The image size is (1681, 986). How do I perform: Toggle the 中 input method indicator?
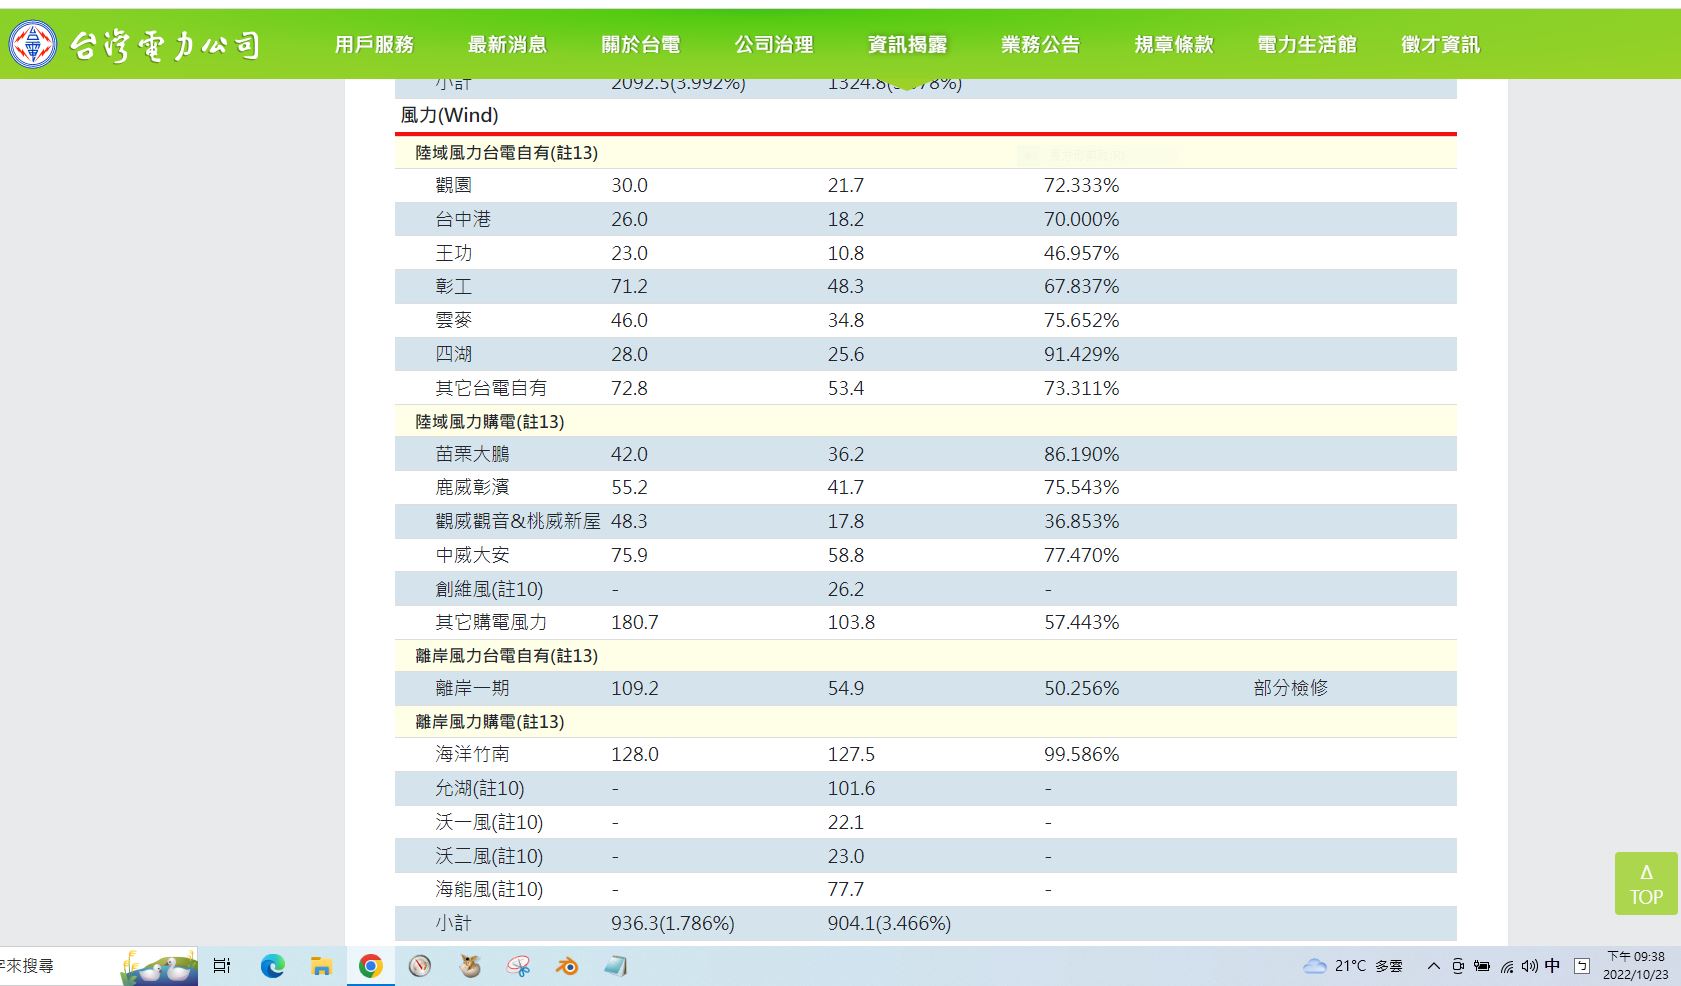[1552, 966]
